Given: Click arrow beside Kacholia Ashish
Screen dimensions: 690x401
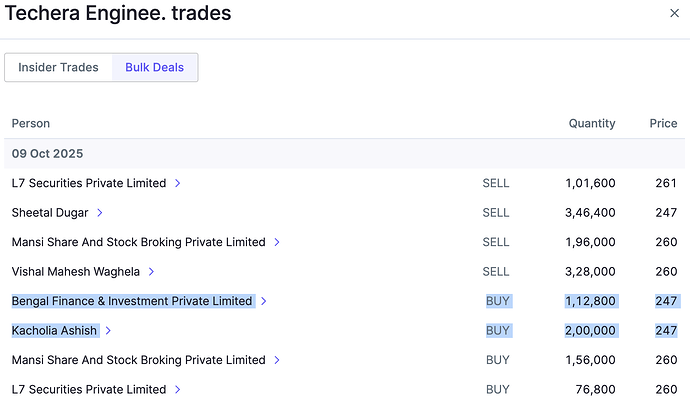Looking at the screenshot, I should (108, 331).
